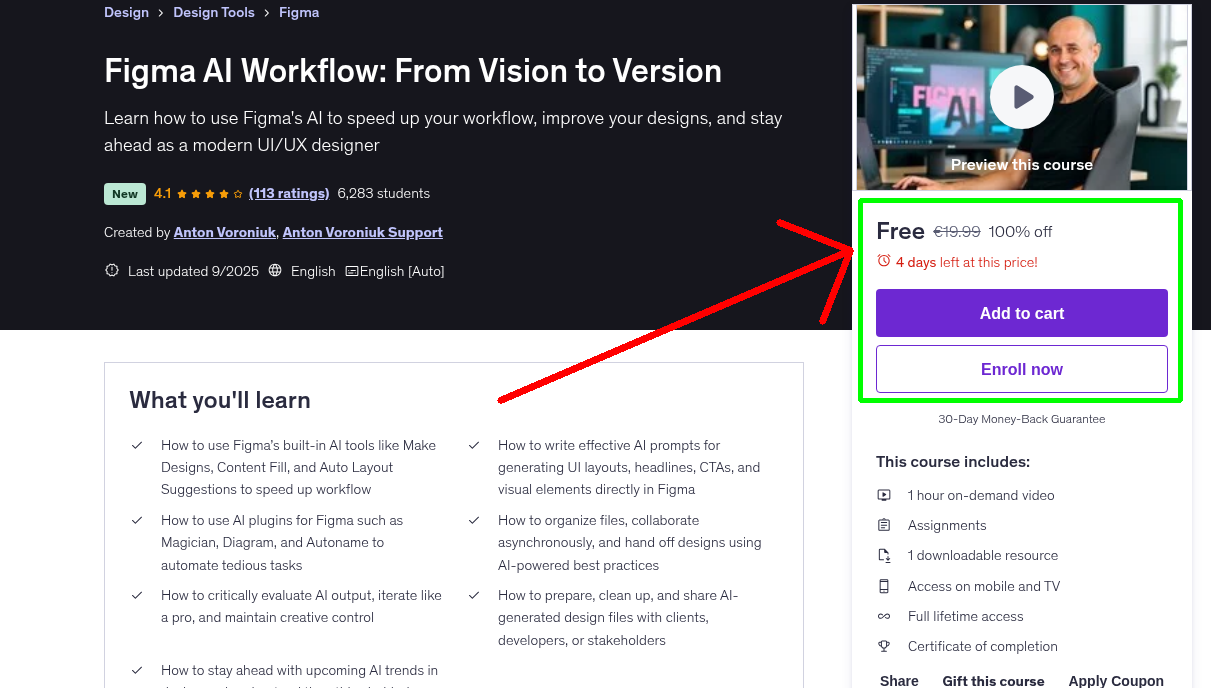The width and height of the screenshot is (1211, 688).
Task: Click the alarm clock icon
Action: pyautogui.click(x=884, y=261)
